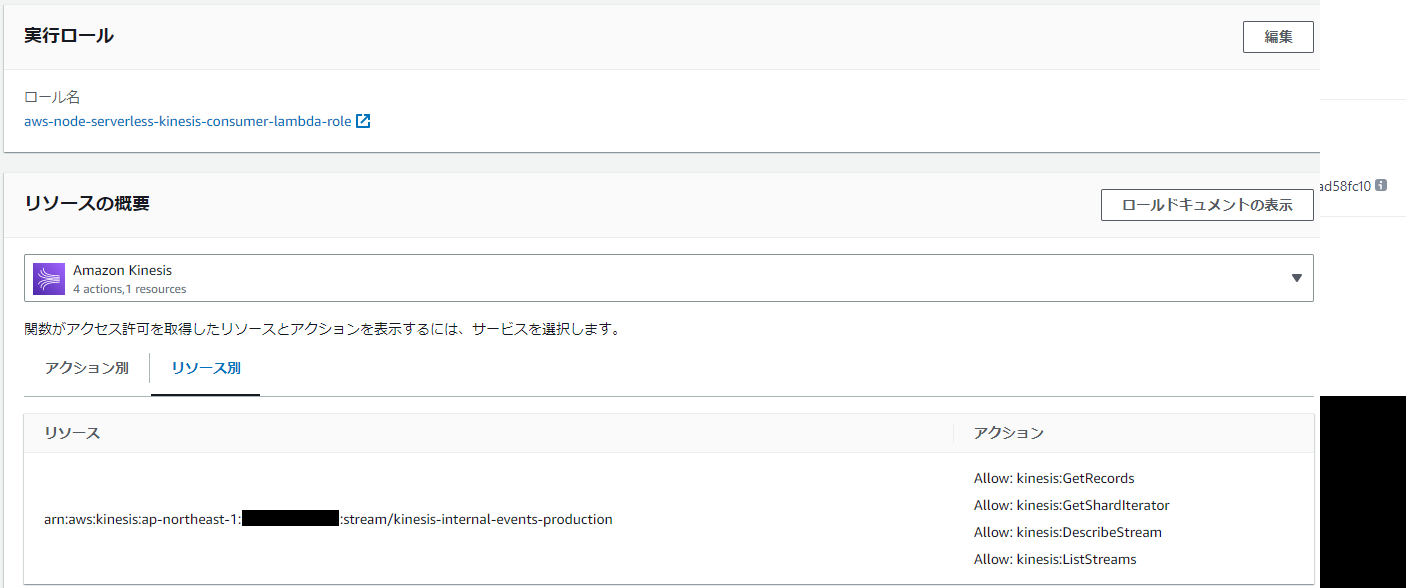This screenshot has width=1406, height=588.
Task: Click the リソース column header
Action: 72,433
